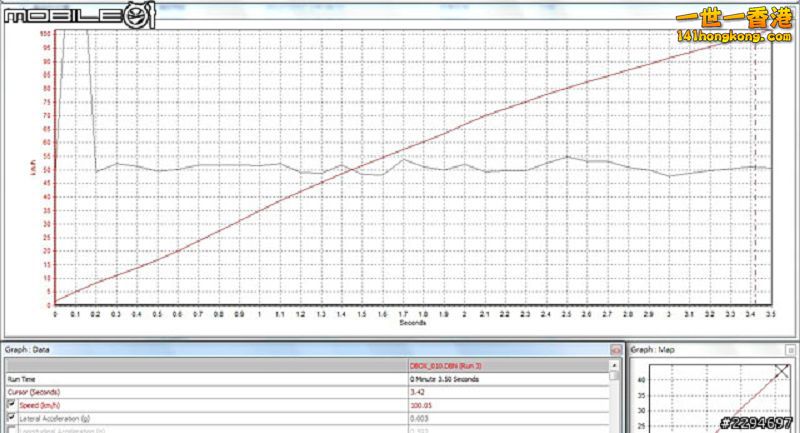Toggle the Lateral Acceleration (g) checkbox
Image resolution: width=800 pixels, height=433 pixels.
[x=11, y=418]
